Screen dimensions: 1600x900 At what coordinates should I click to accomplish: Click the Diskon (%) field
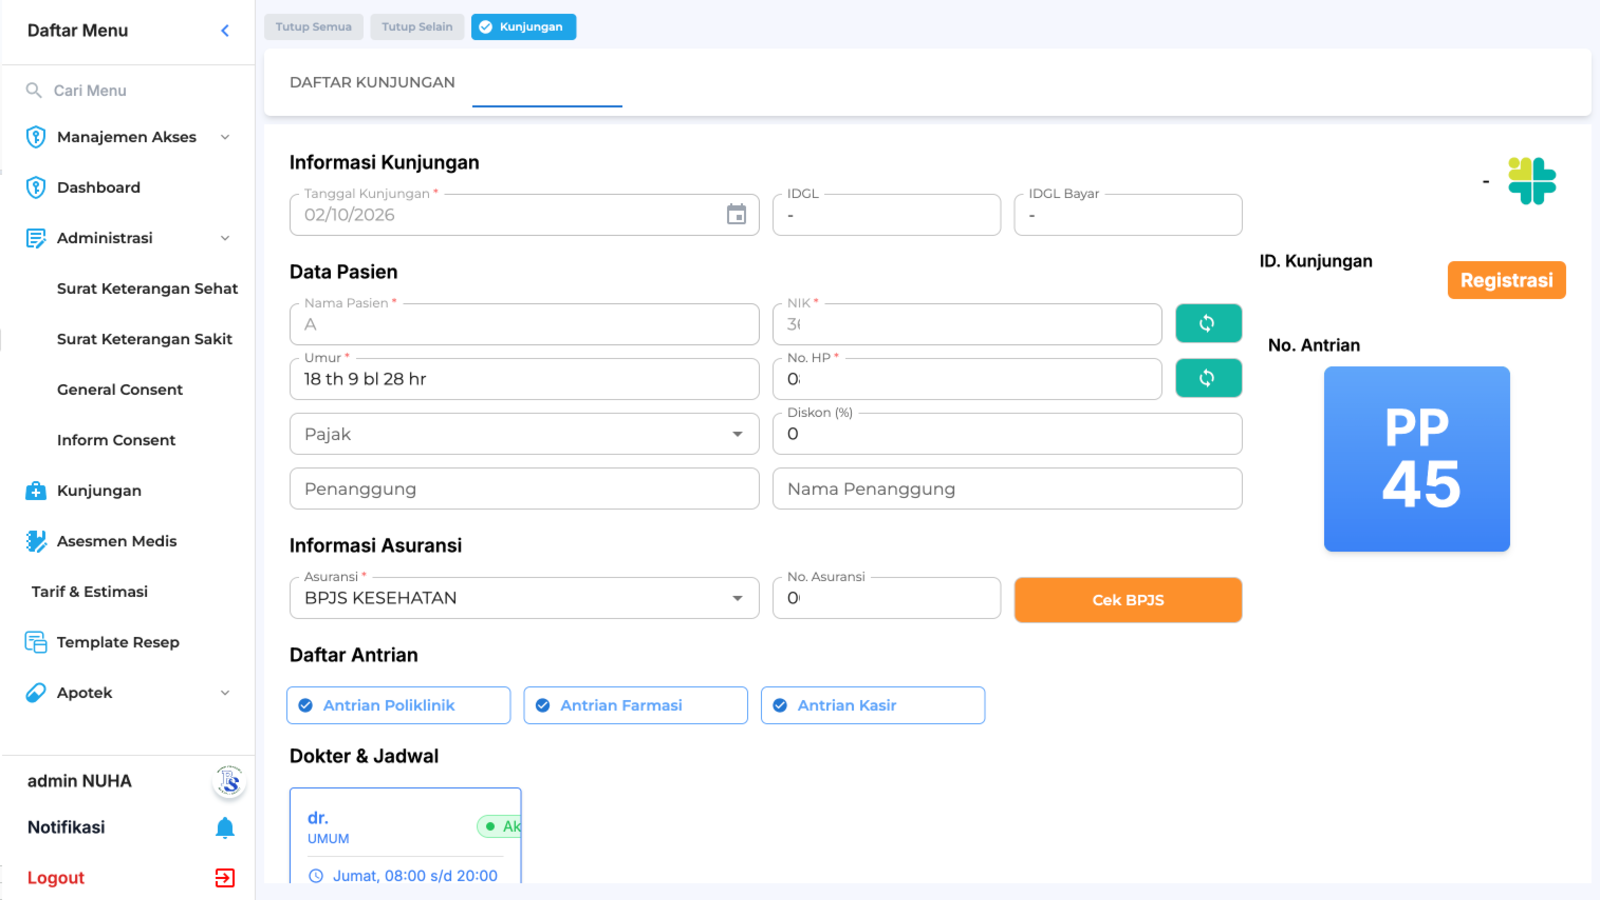(1007, 434)
